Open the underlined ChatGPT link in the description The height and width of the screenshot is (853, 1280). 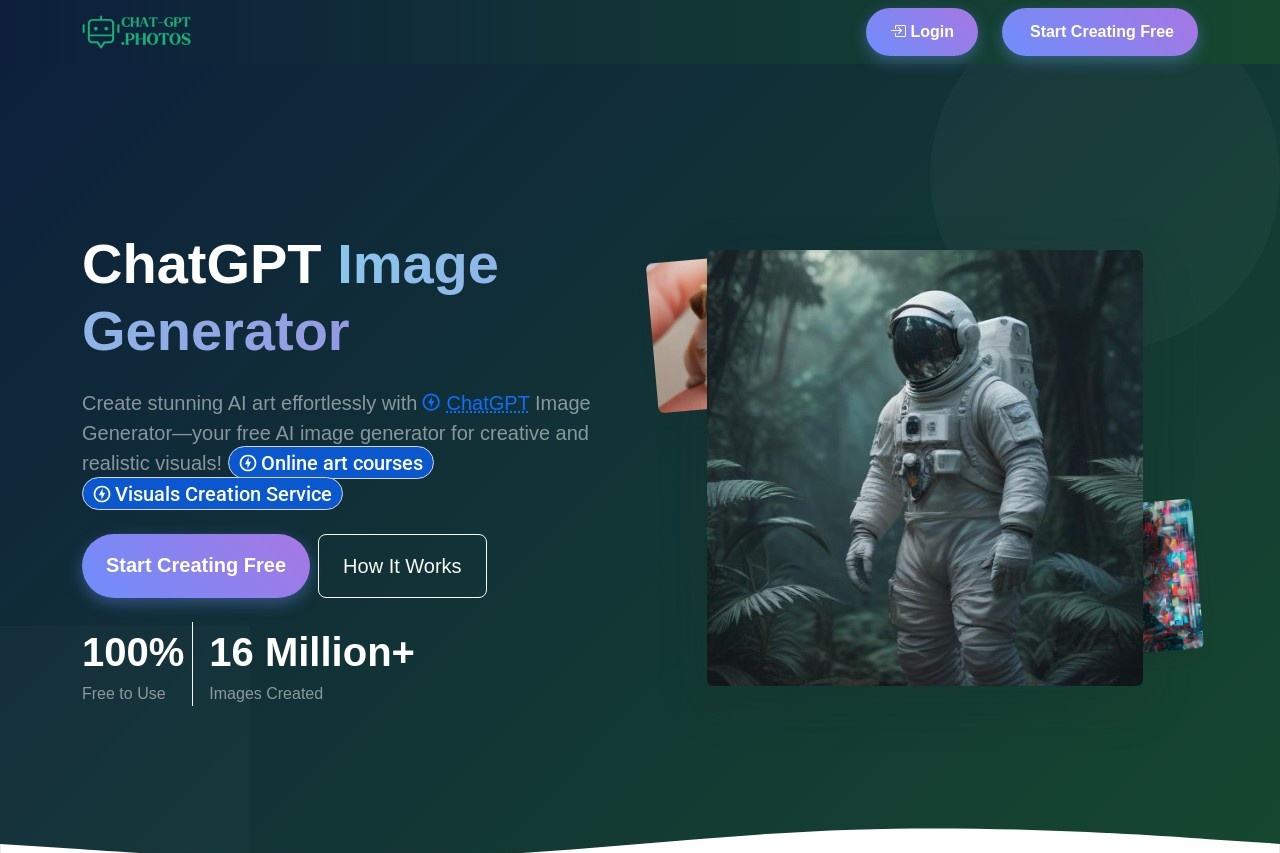point(487,403)
